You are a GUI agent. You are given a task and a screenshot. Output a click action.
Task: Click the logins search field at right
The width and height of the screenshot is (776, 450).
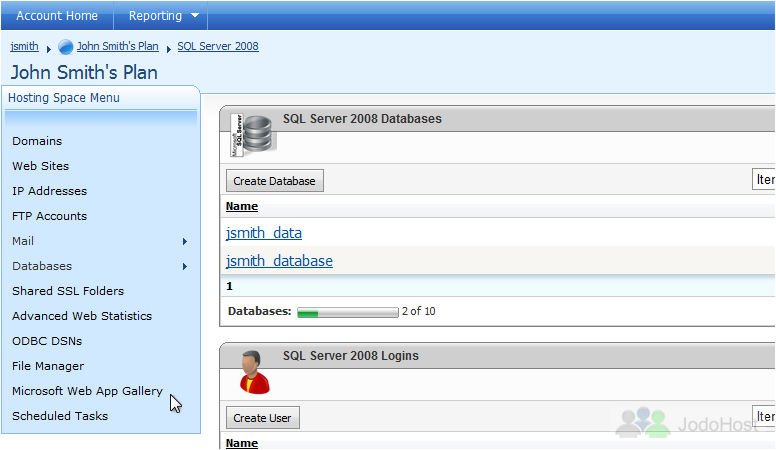[x=764, y=416]
